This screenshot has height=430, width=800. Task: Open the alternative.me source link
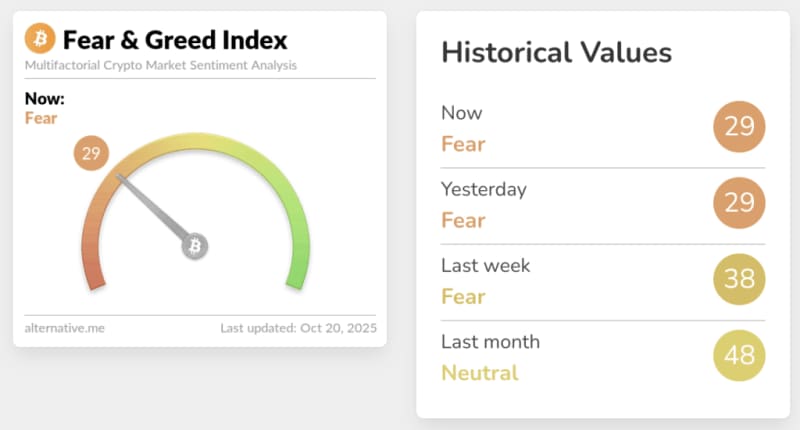(x=63, y=328)
